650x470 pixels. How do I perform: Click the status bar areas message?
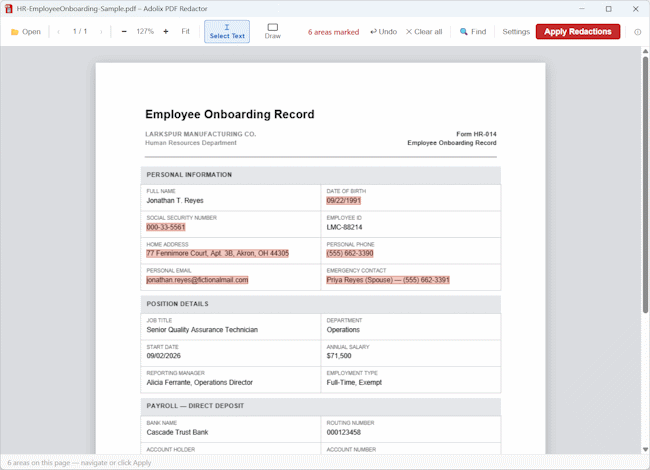[x=79, y=463]
